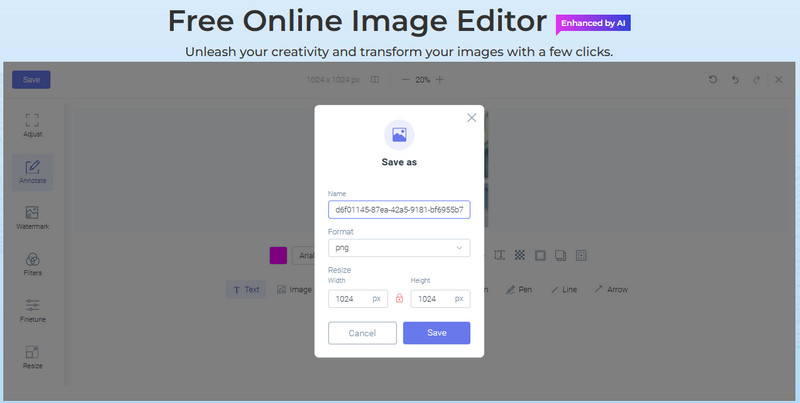Click the file Name input field

(x=399, y=210)
